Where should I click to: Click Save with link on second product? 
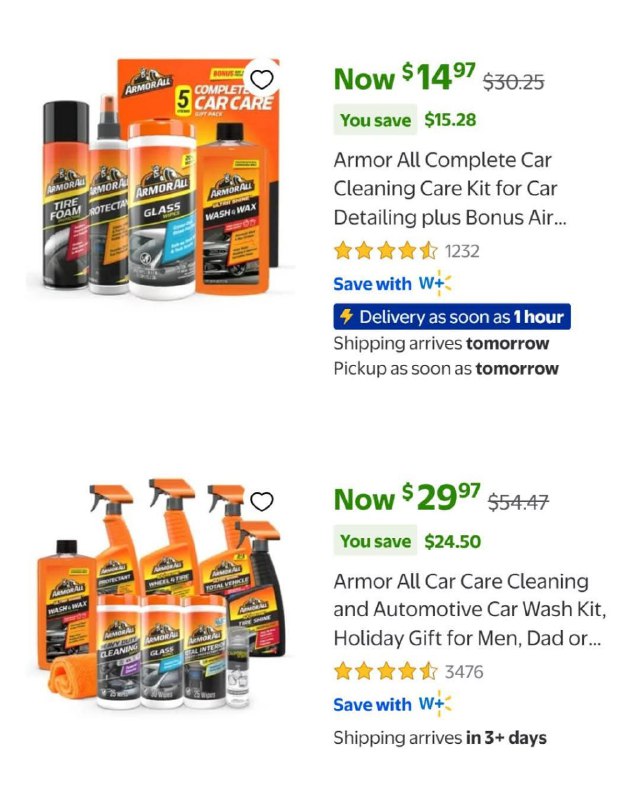pos(372,705)
